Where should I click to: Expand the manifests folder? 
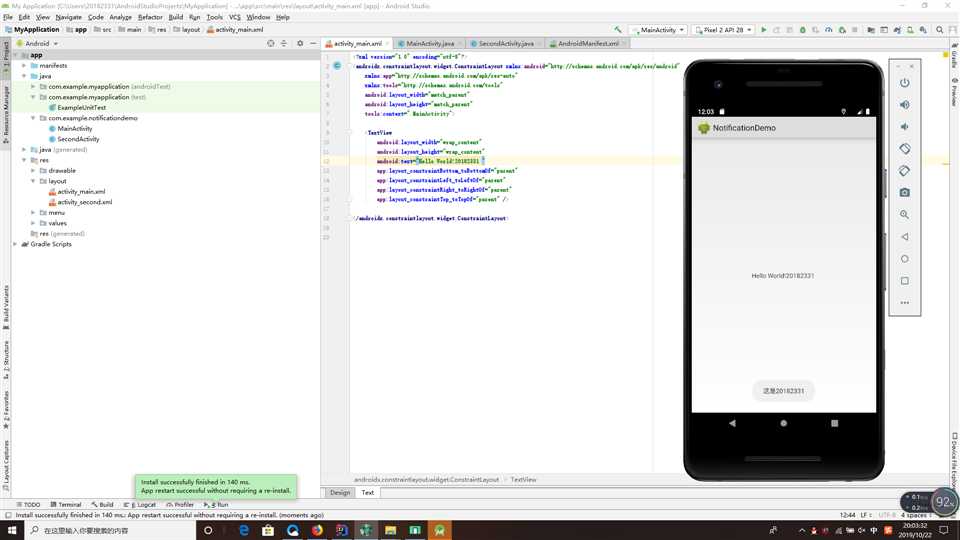[x=24, y=66]
